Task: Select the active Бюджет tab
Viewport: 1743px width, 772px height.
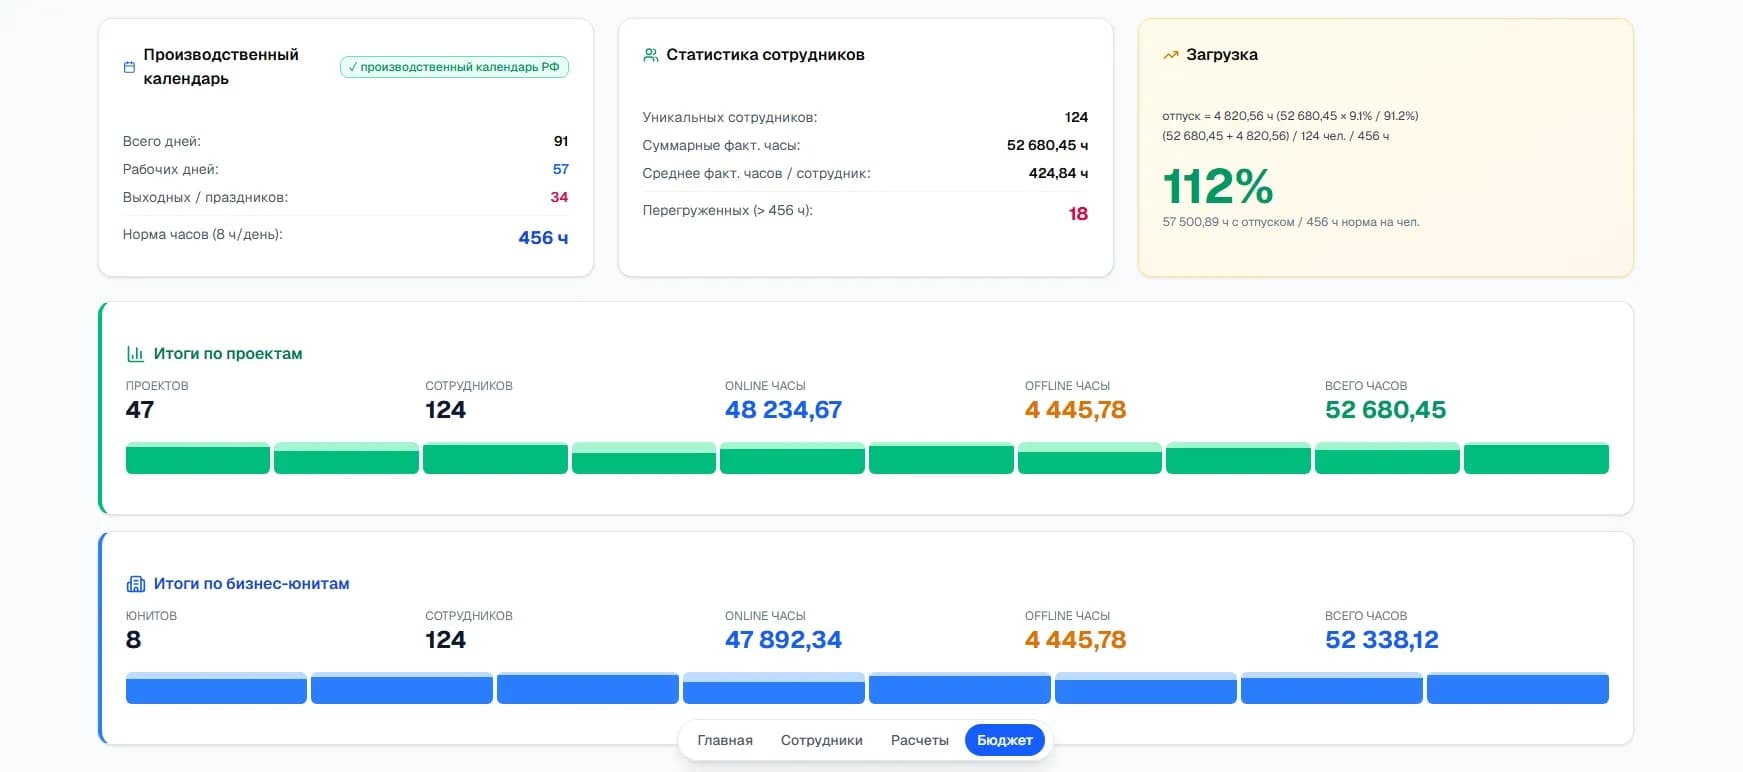Action: pyautogui.click(x=1005, y=740)
